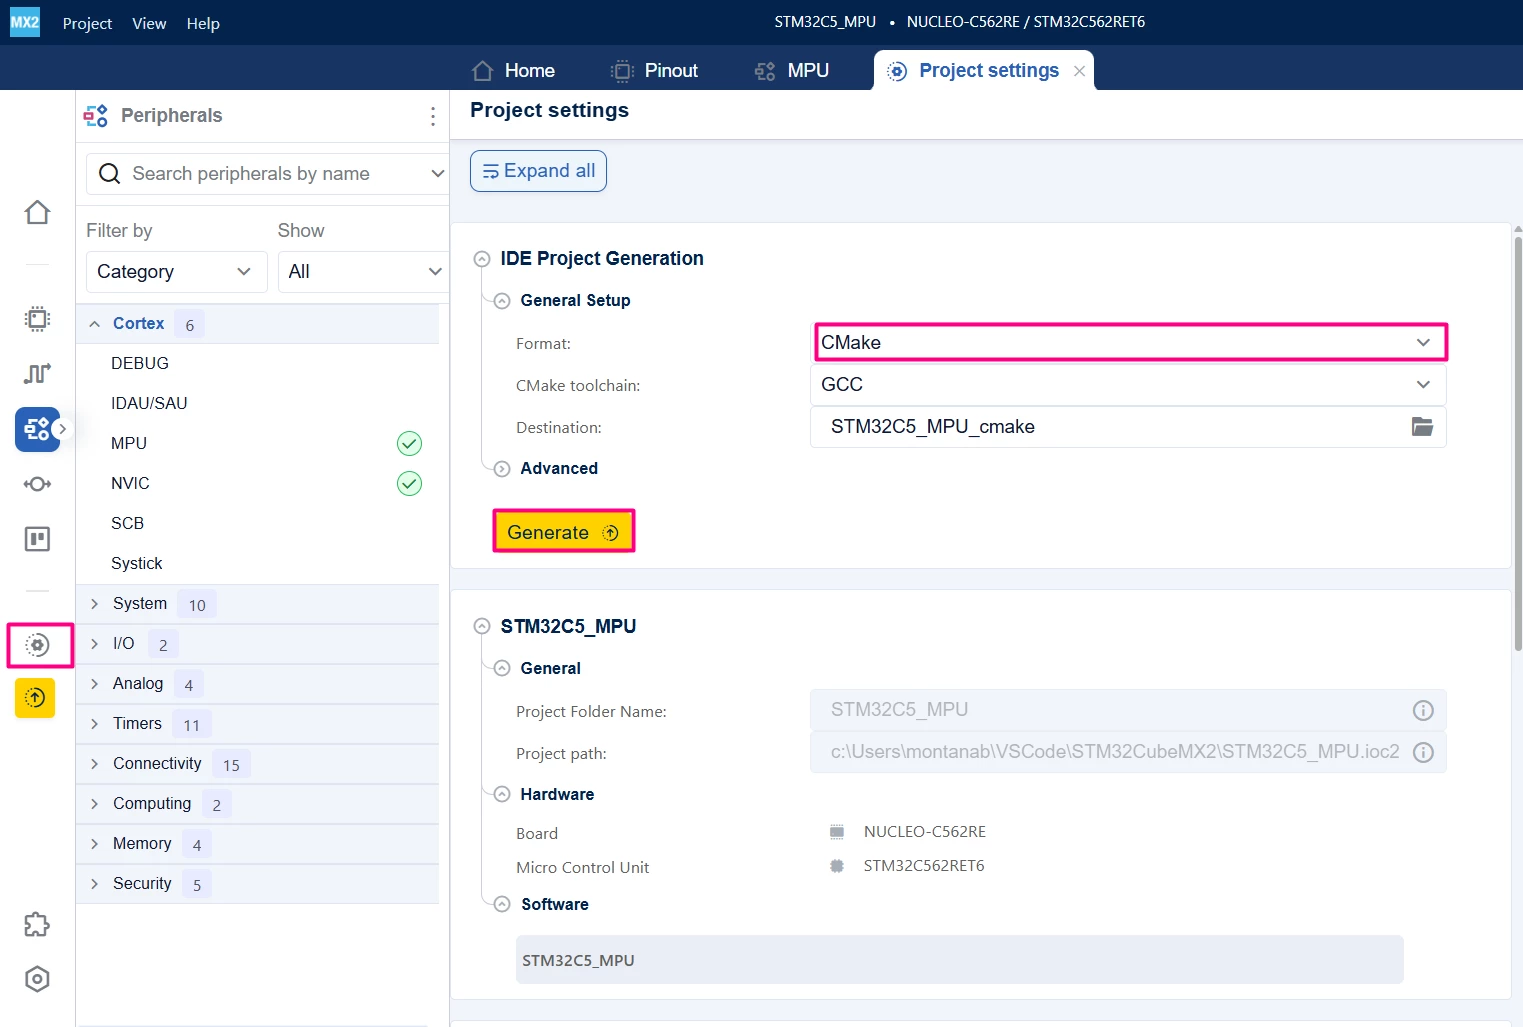Open the Help menu
The image size is (1523, 1027).
(x=203, y=23)
